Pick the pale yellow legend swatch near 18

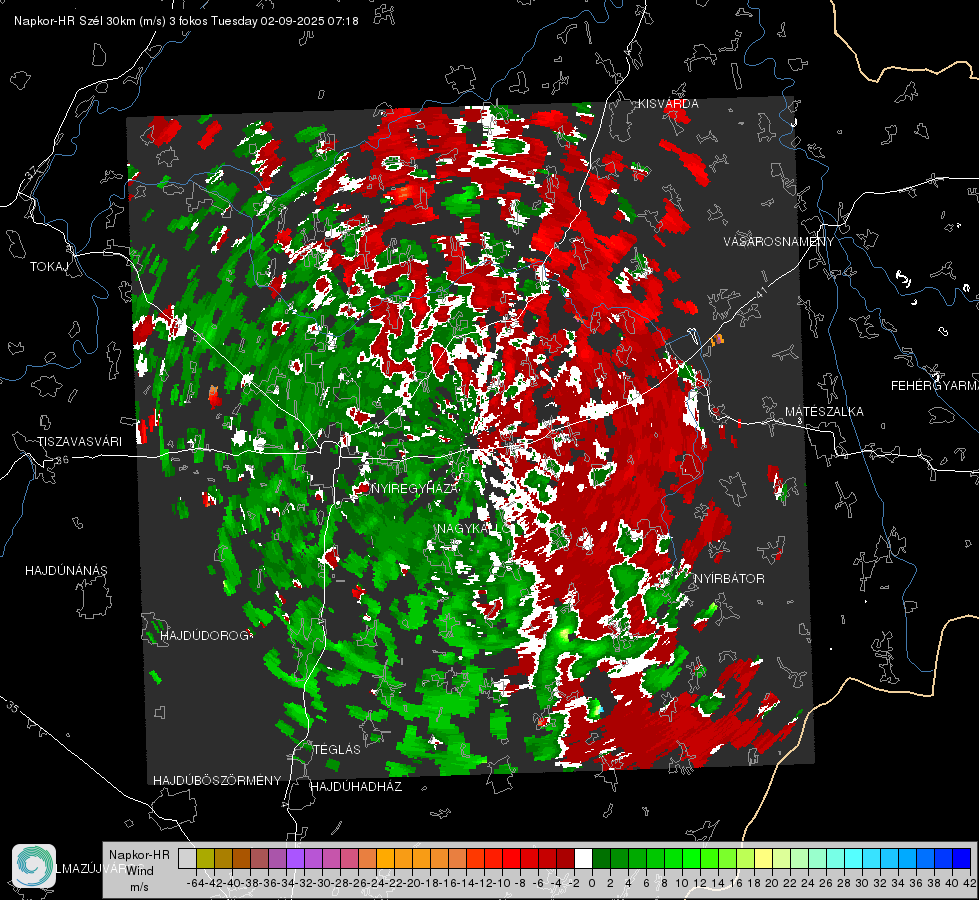click(x=764, y=858)
